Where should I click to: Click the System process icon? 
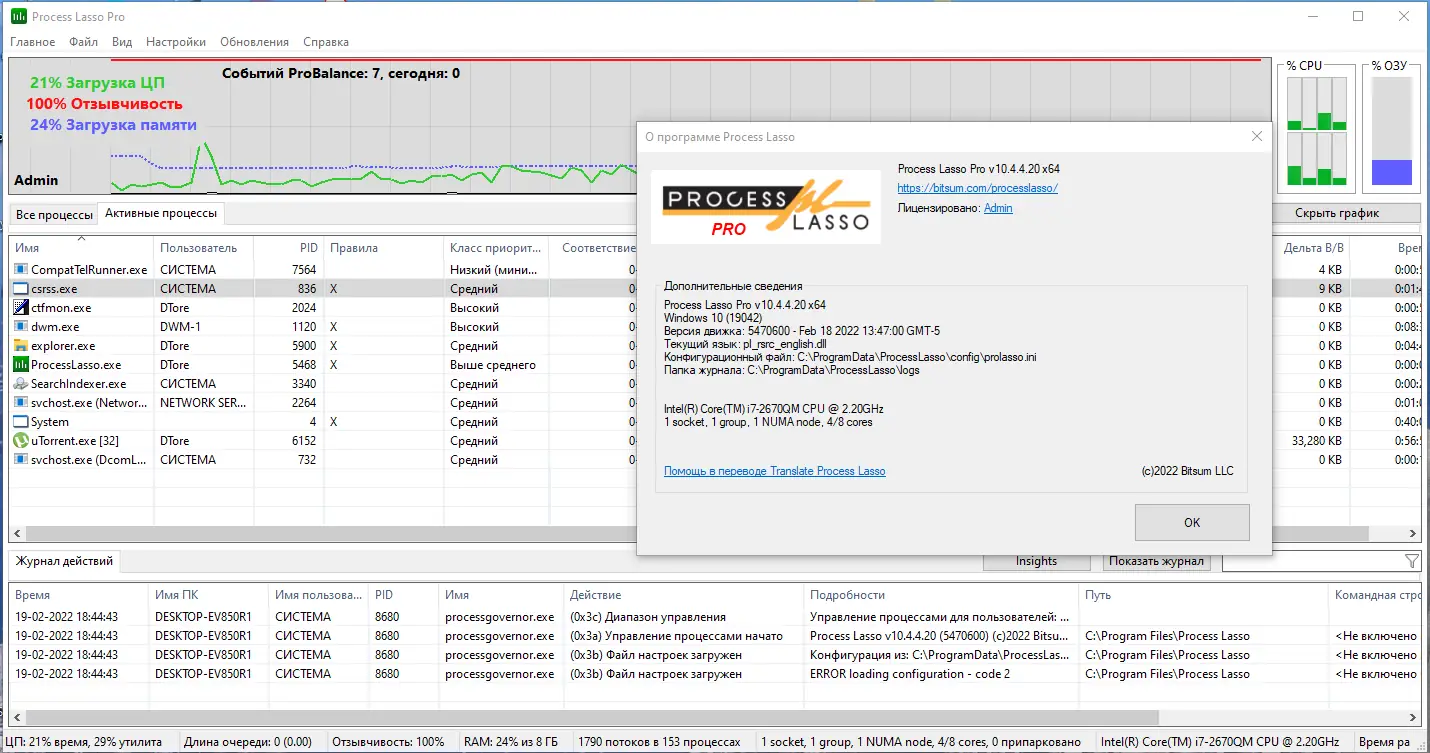(21, 422)
